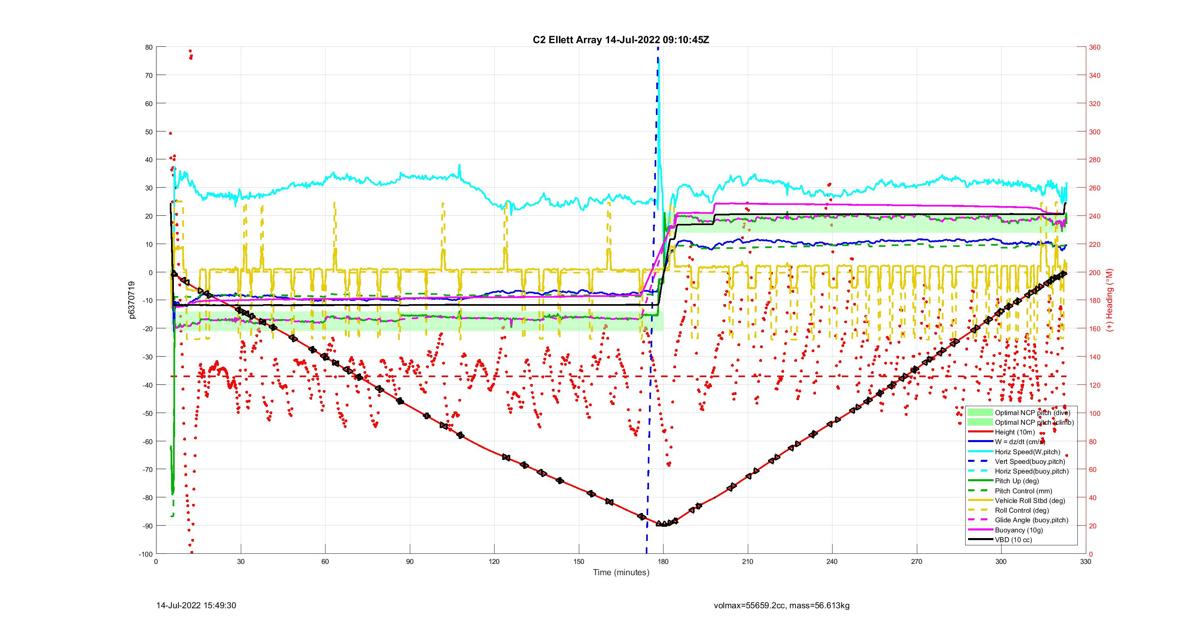Click the green swatch for Optimal NCP pitch (dive)
The image size is (1200, 622).
click(980, 412)
